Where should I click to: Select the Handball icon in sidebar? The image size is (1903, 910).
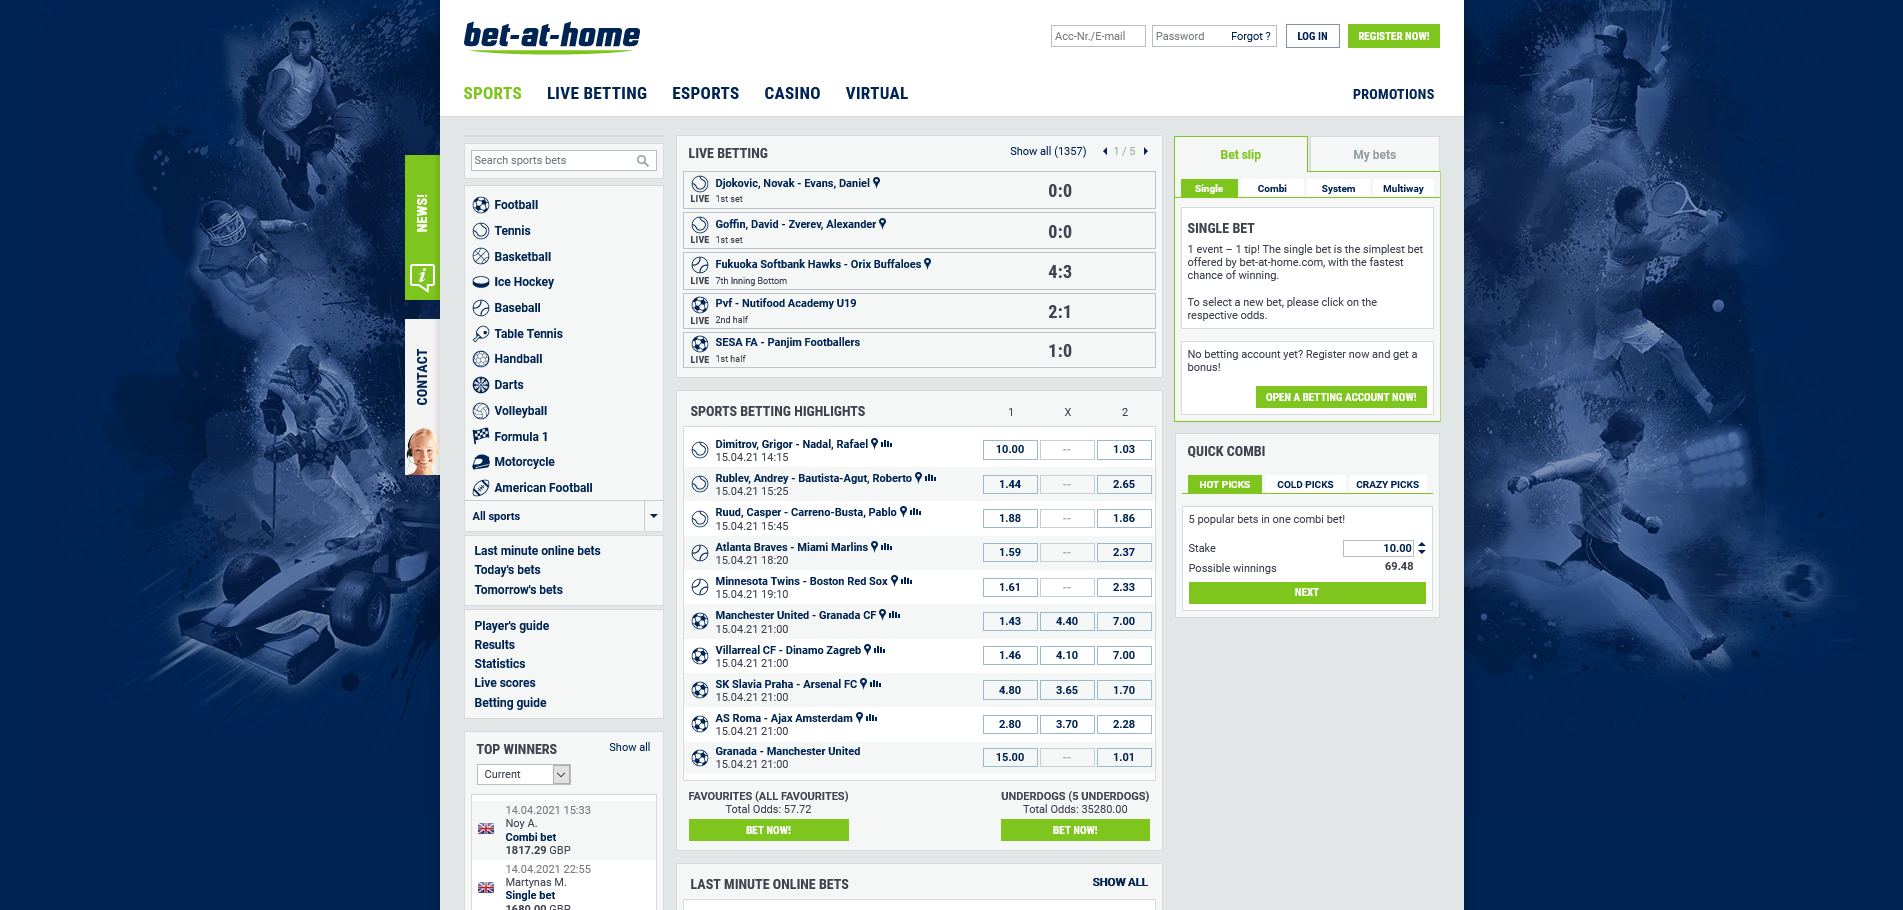point(481,359)
